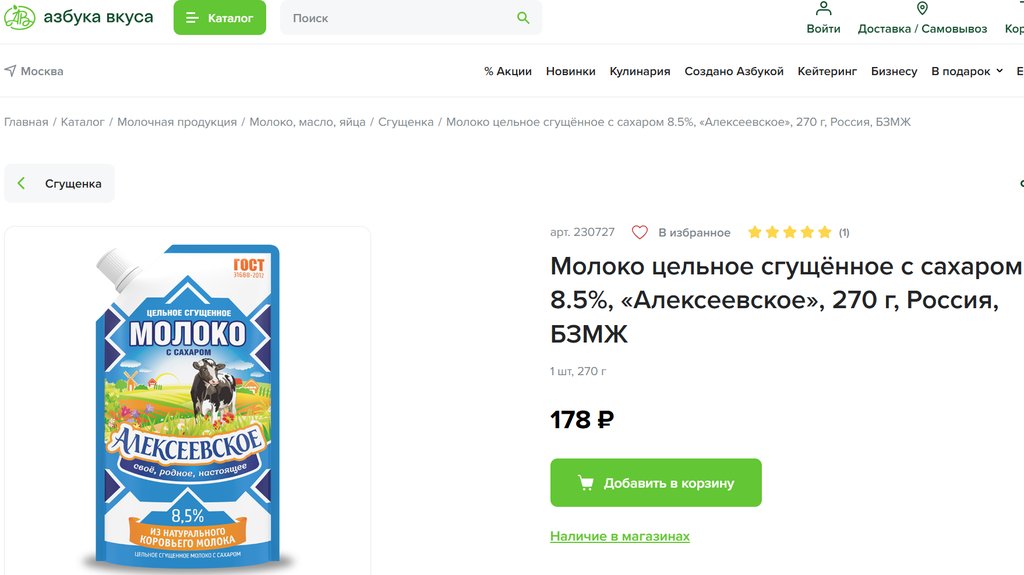Open the Каталог menu button
This screenshot has height=575, width=1024.
[219, 18]
